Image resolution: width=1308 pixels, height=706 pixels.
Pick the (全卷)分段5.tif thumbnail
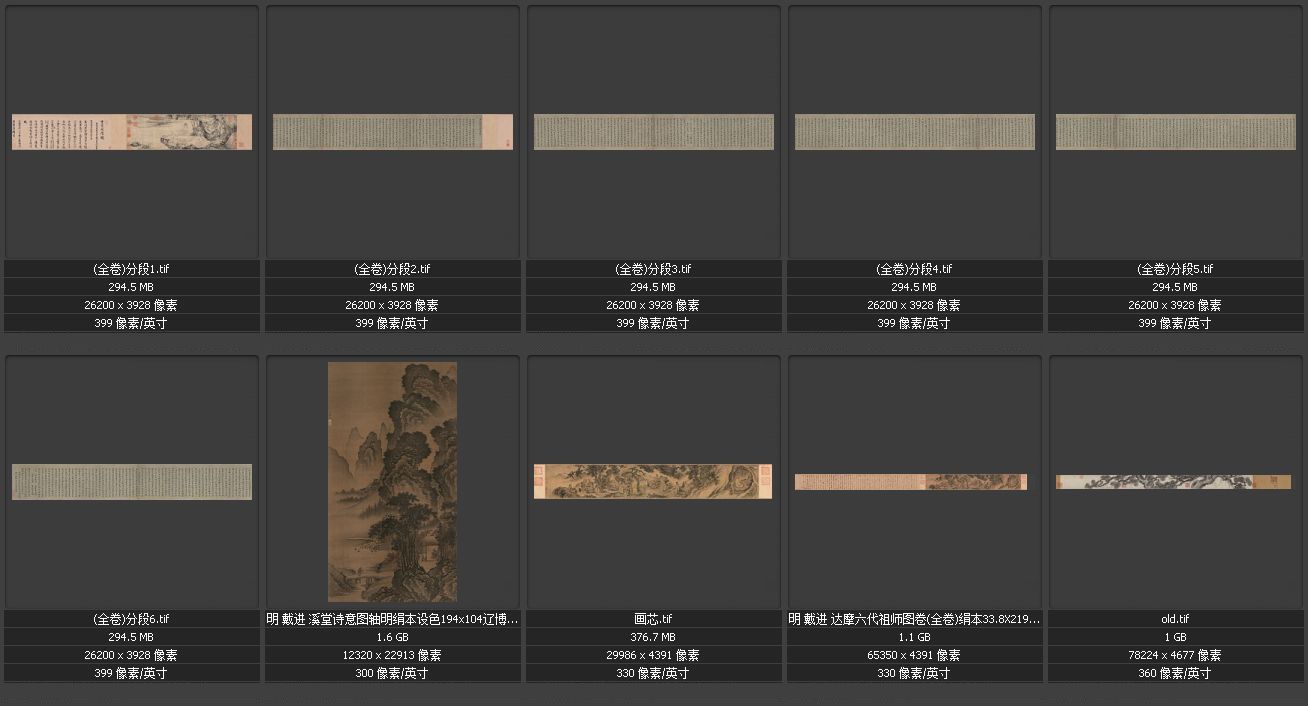[1176, 132]
